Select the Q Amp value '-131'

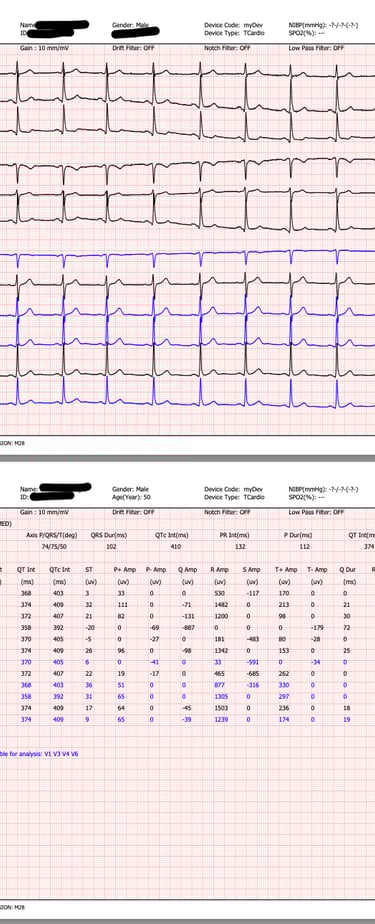coord(189,615)
